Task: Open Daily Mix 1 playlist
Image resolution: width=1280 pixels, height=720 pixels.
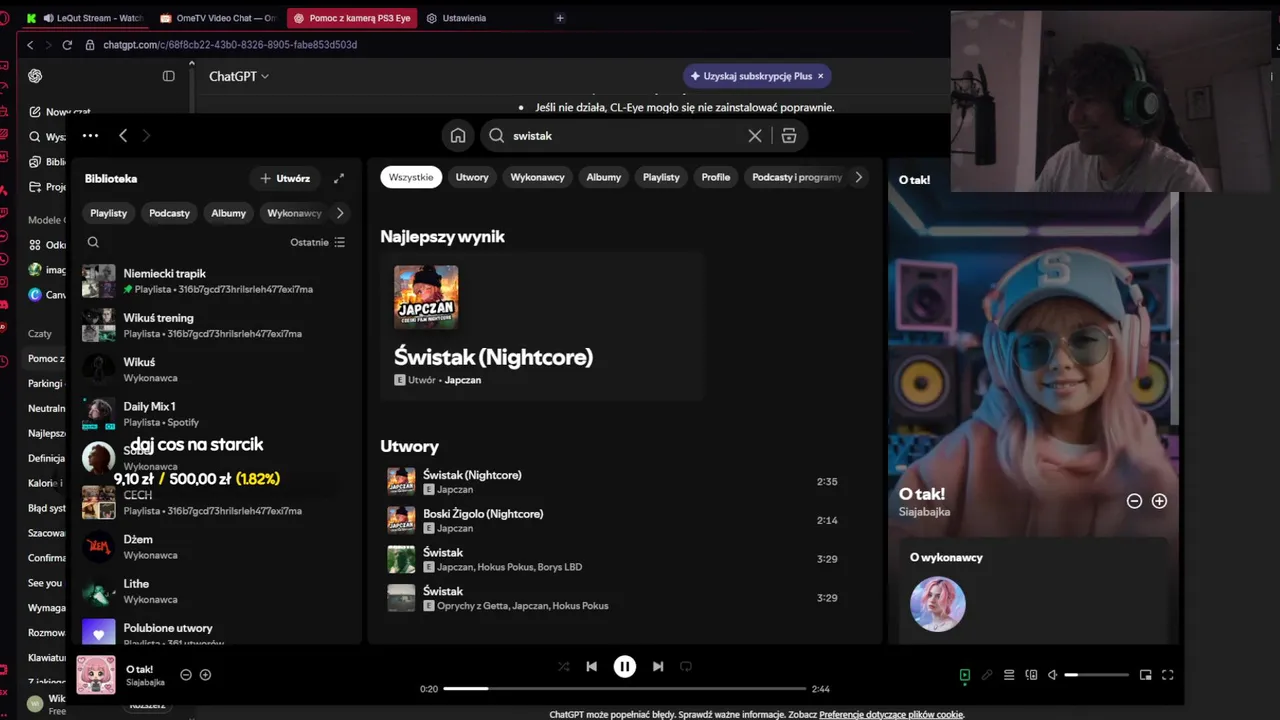Action: coord(213,414)
